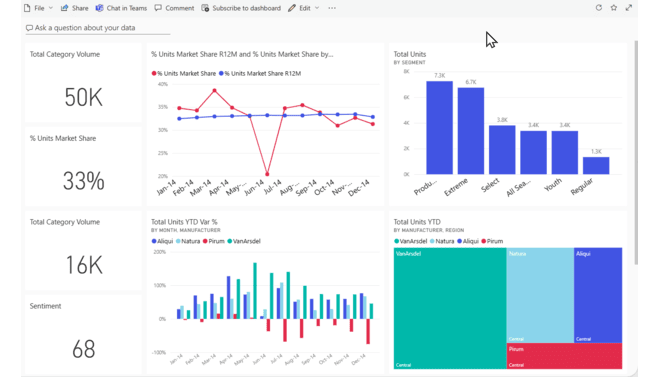Screen dimensions: 660x377
Task: Click the Ask a question input field
Action: [98, 28]
